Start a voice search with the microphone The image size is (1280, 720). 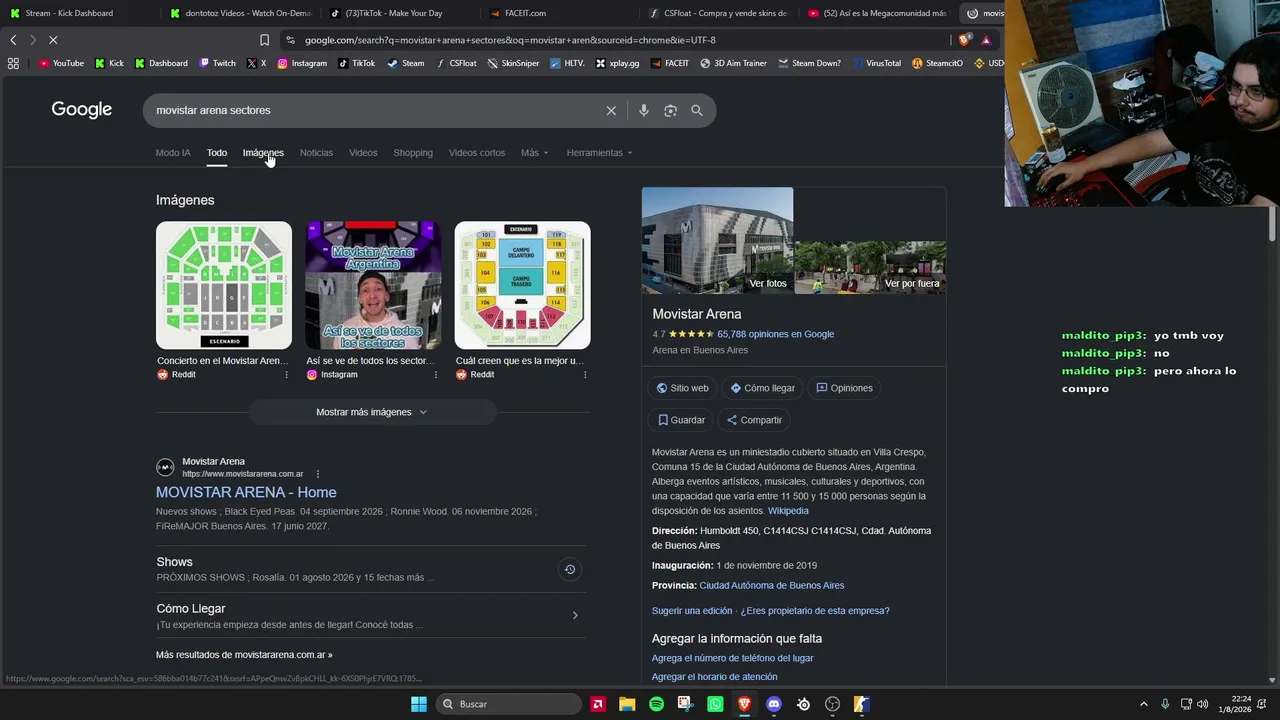click(644, 110)
